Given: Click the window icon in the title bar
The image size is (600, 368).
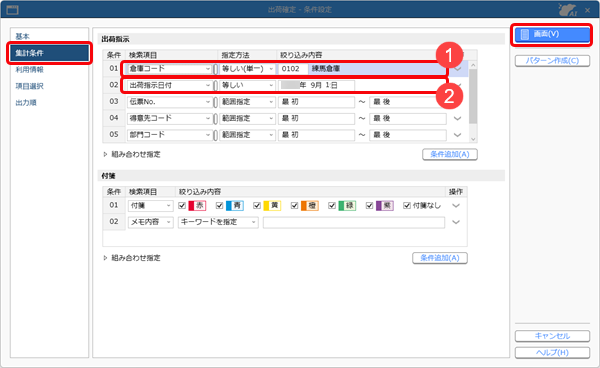Looking at the screenshot, I should pyautogui.click(x=13, y=9).
